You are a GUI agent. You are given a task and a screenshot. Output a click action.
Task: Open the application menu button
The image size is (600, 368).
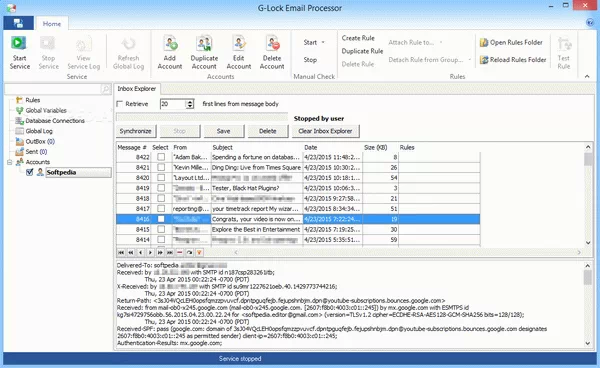pos(18,23)
